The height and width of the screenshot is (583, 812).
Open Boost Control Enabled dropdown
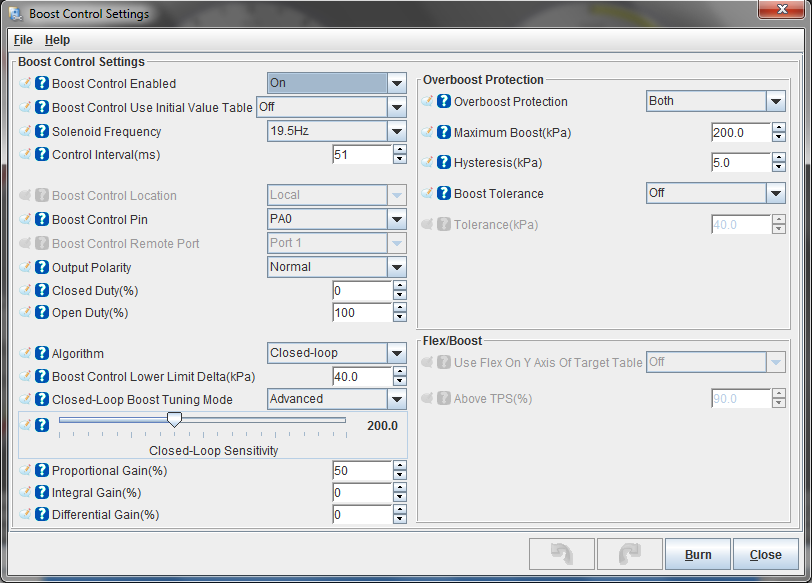(x=397, y=83)
